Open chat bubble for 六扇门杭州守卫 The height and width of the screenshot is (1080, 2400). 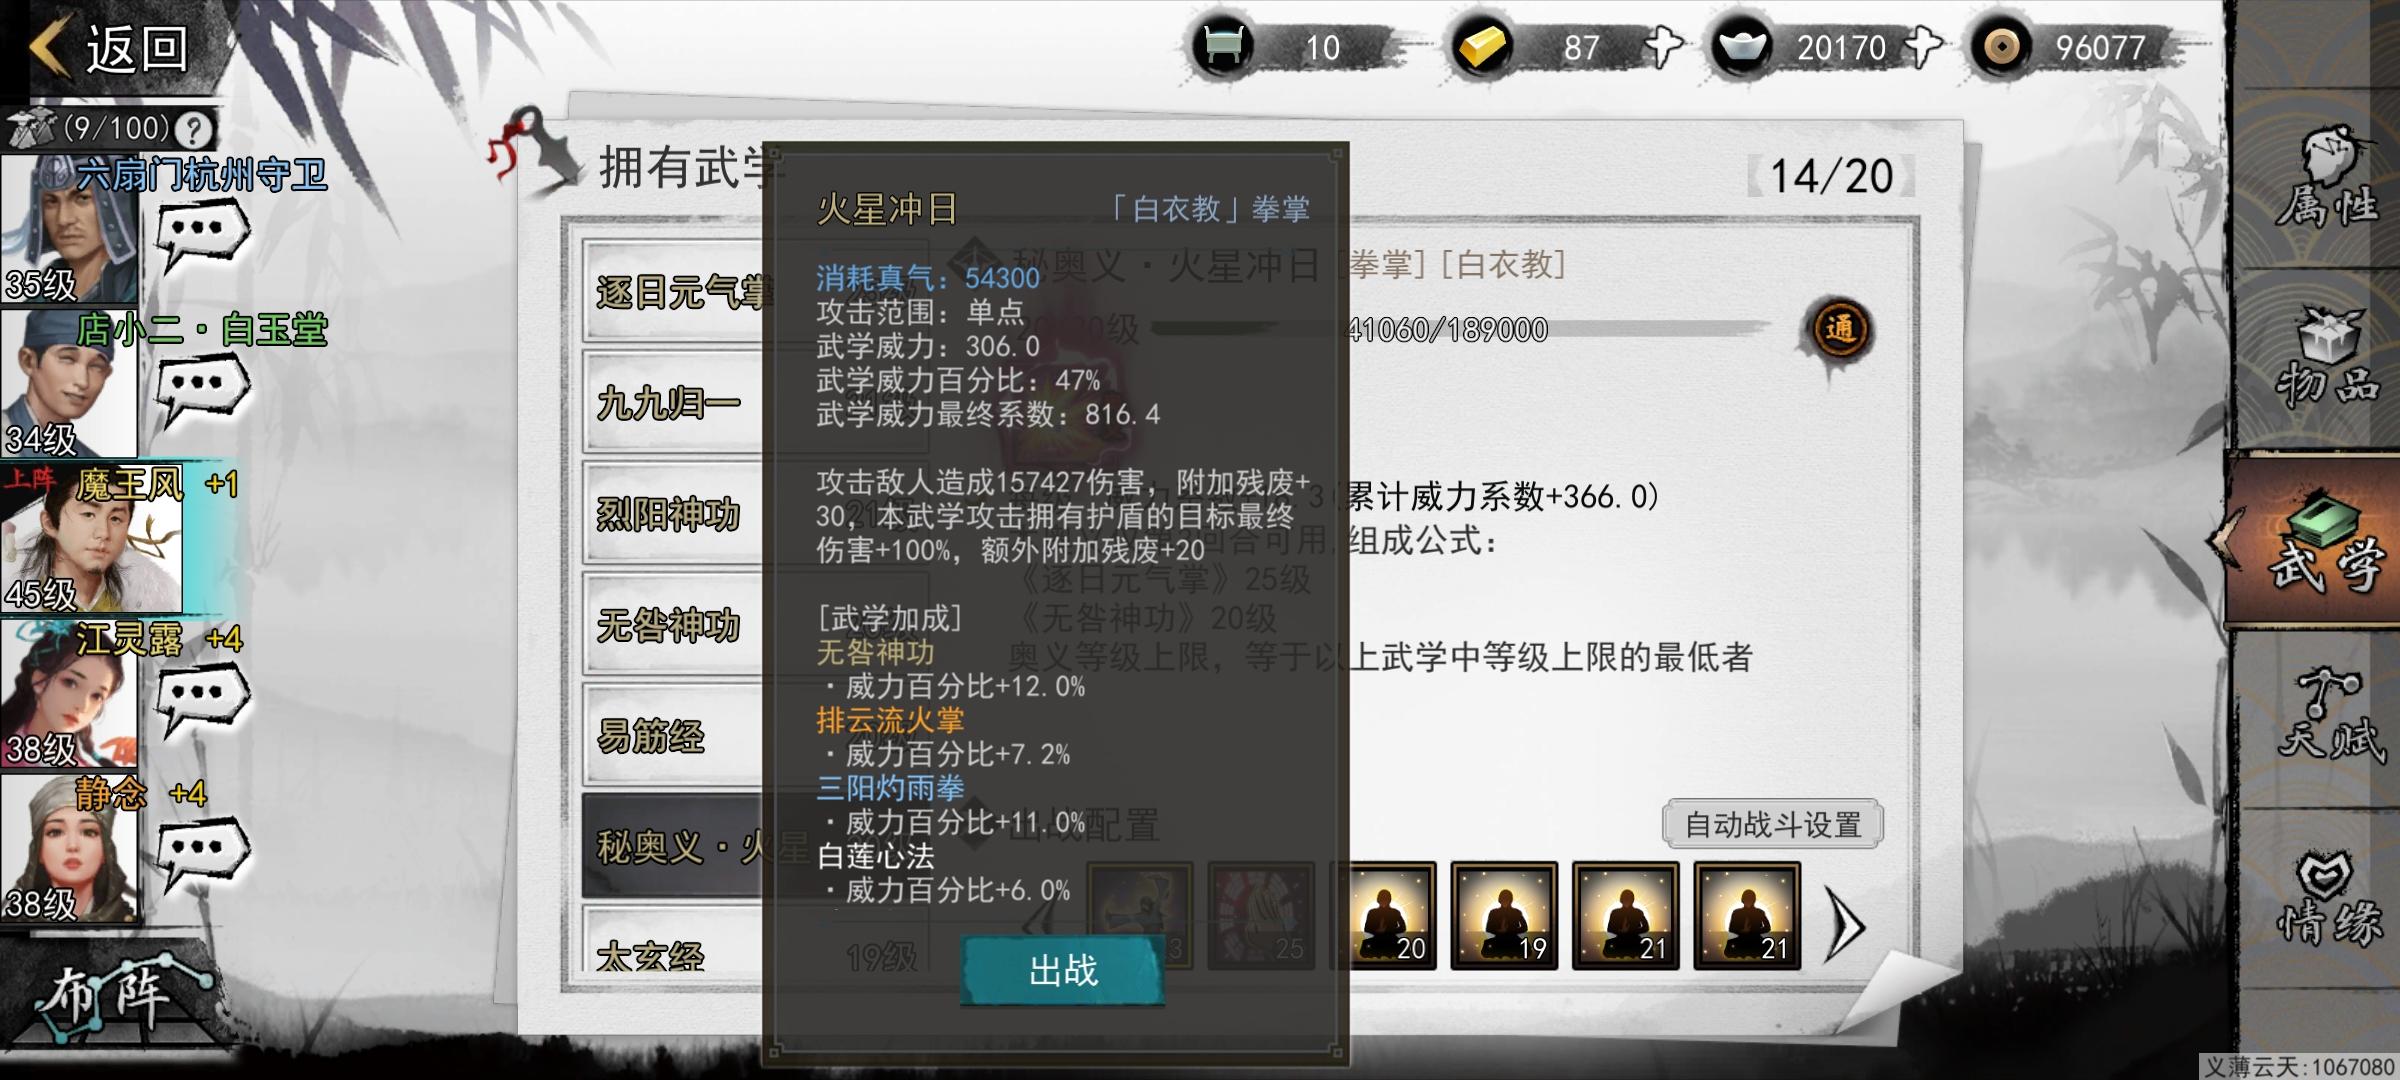click(201, 234)
